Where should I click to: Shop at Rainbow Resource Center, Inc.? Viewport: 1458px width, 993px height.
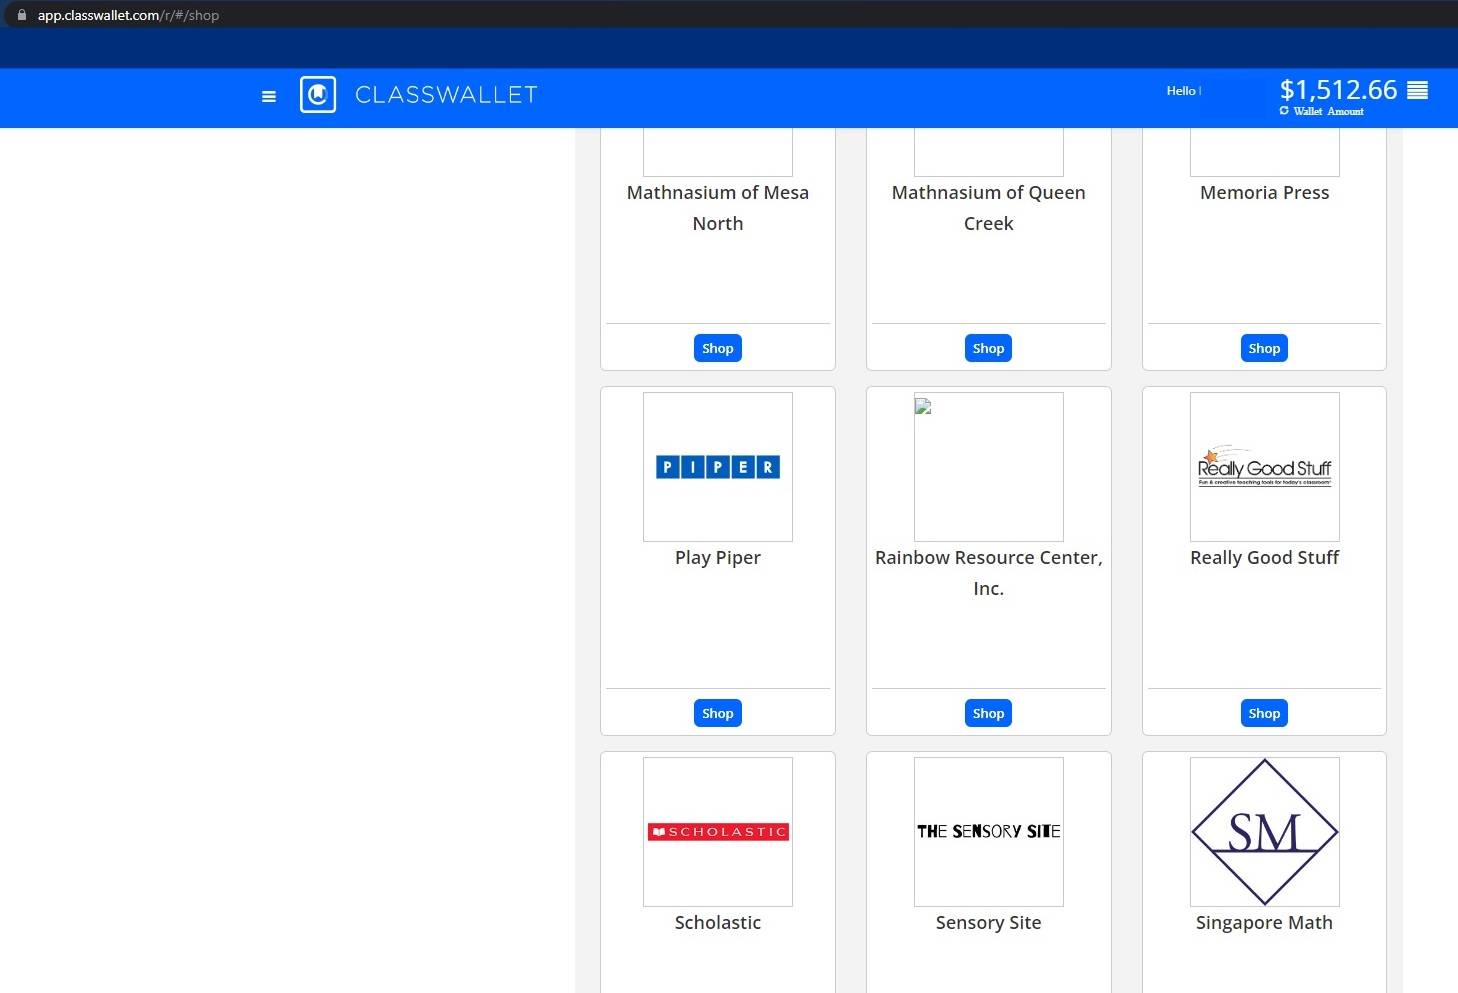pos(988,713)
